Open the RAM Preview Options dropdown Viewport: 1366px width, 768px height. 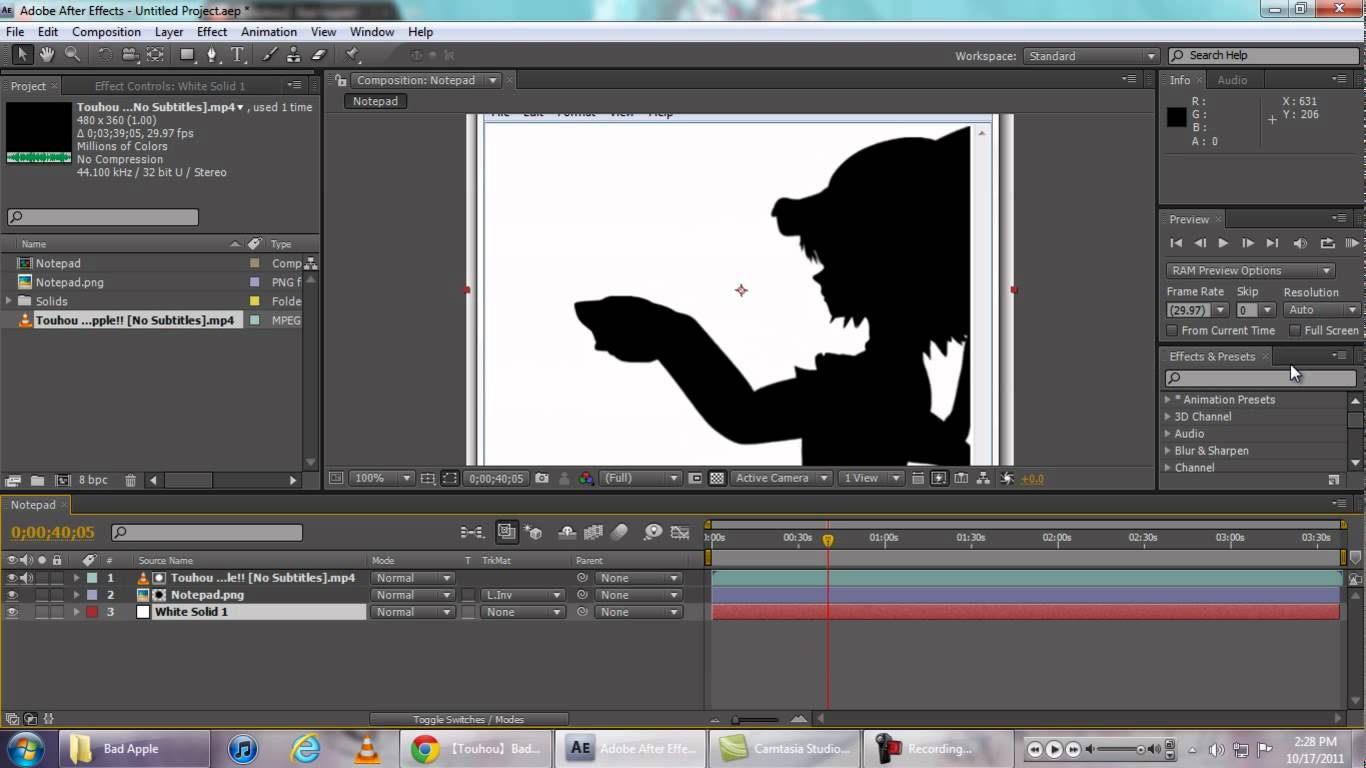[x=1250, y=270]
